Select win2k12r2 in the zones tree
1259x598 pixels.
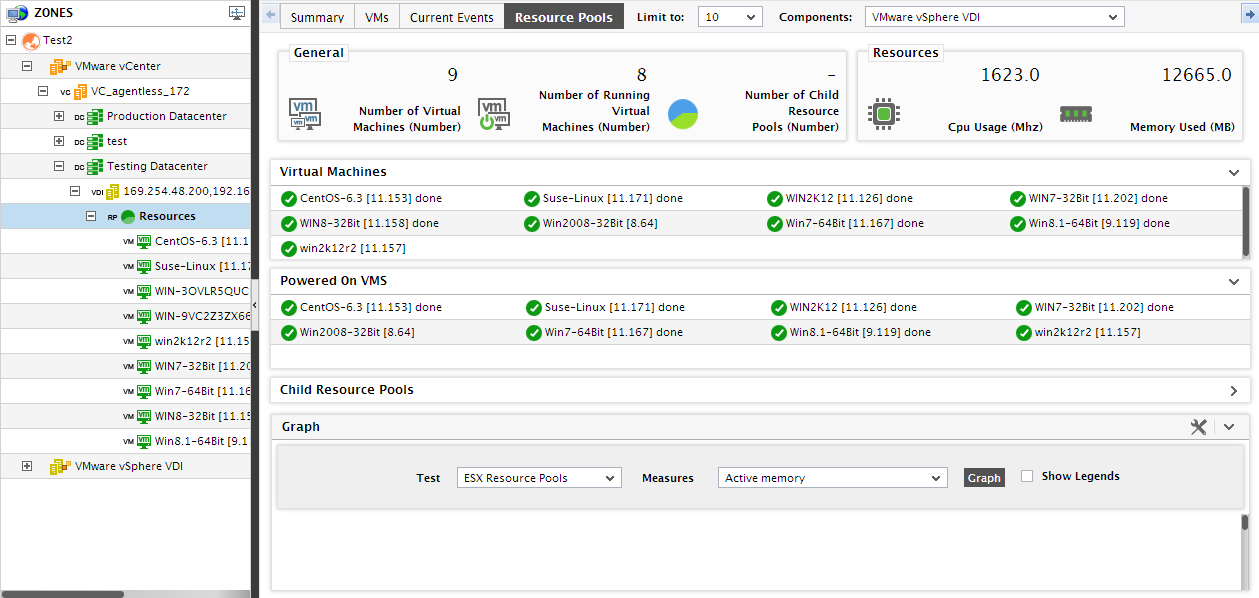[202, 341]
